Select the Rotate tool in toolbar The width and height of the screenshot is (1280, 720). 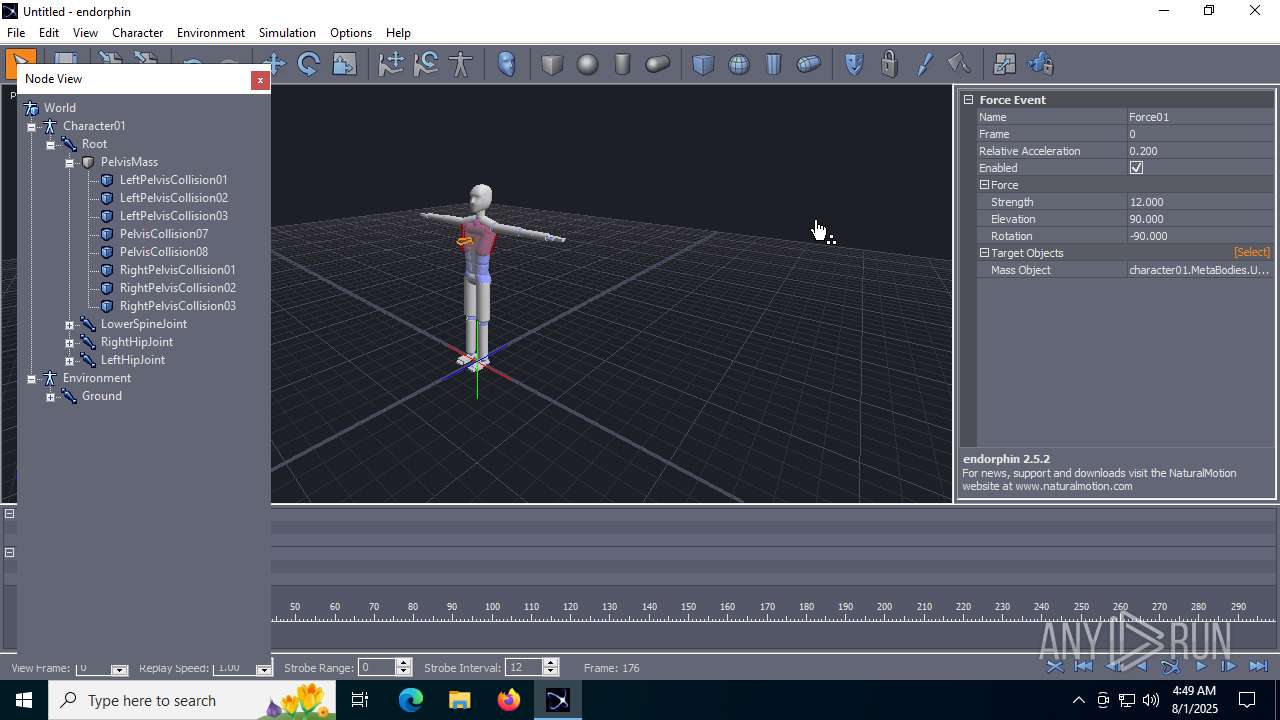point(309,64)
